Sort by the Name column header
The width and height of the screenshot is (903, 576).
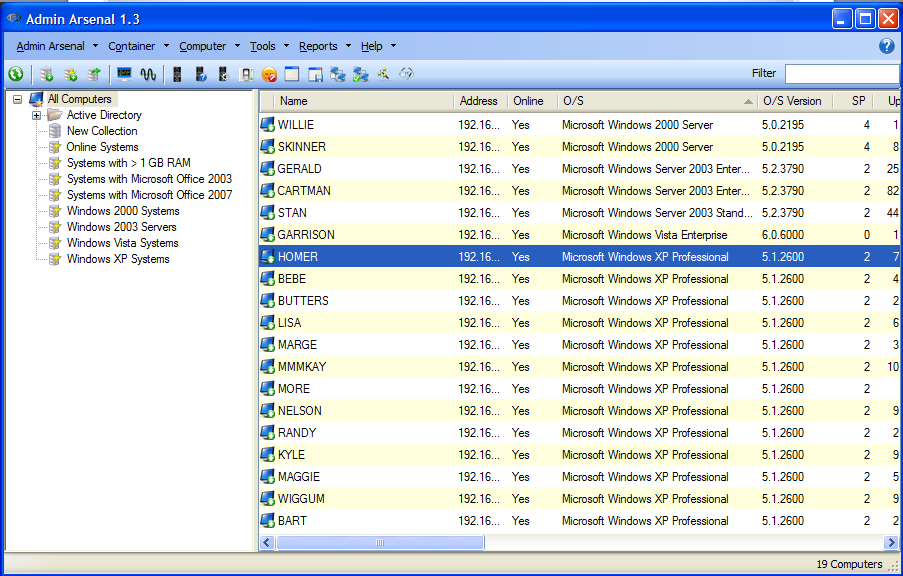(364, 101)
